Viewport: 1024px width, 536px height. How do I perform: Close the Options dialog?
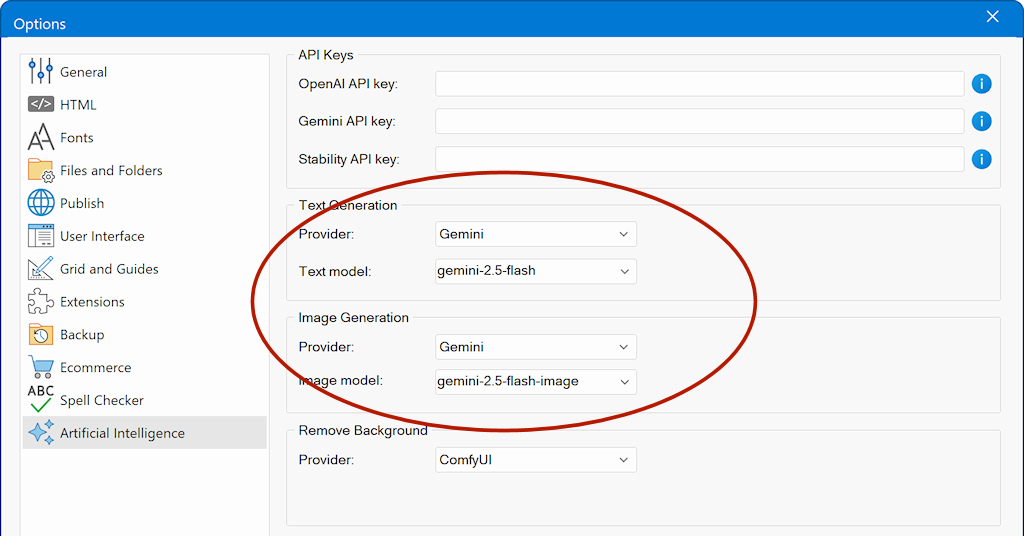coord(992,16)
